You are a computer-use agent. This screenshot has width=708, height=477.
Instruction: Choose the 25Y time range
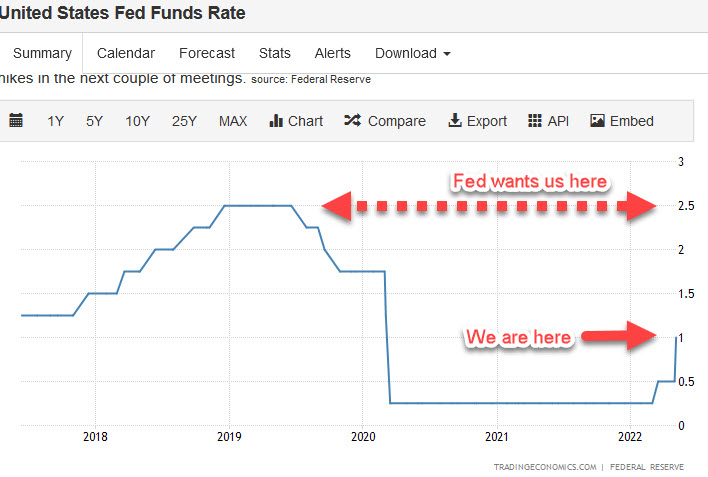point(184,121)
